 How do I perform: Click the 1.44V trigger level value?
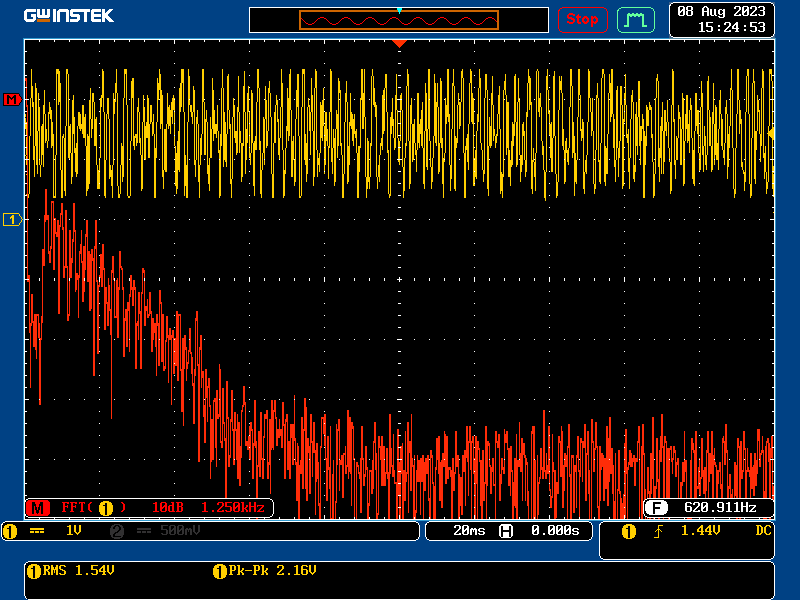coord(701,531)
